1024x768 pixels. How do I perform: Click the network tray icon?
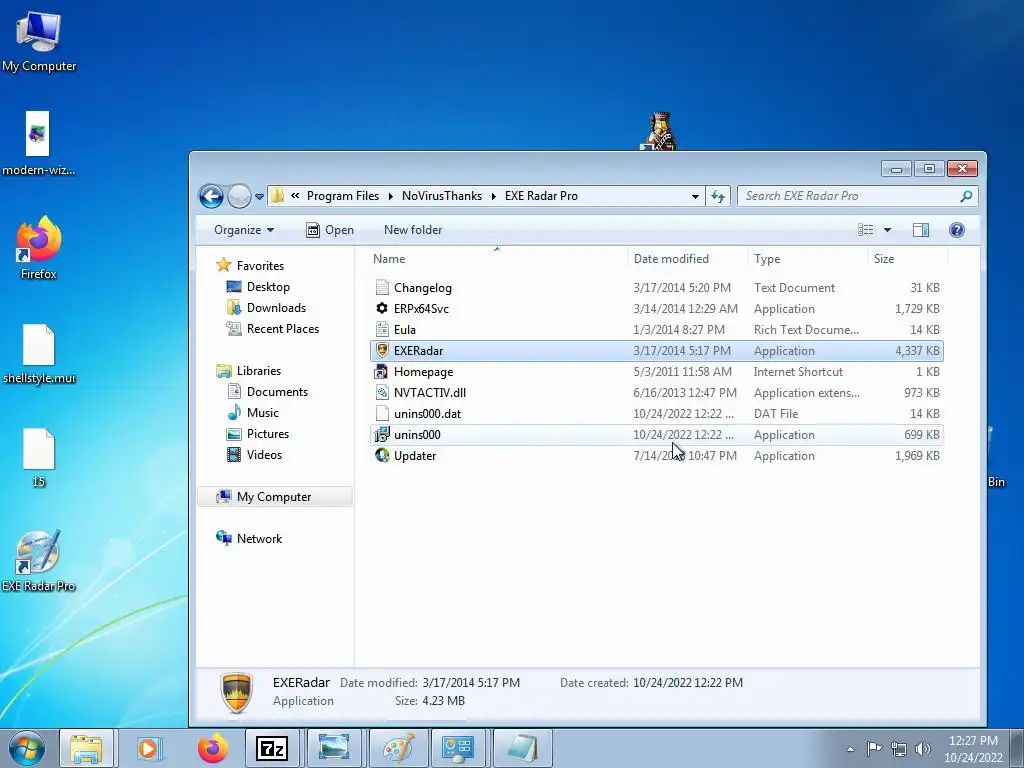click(899, 749)
